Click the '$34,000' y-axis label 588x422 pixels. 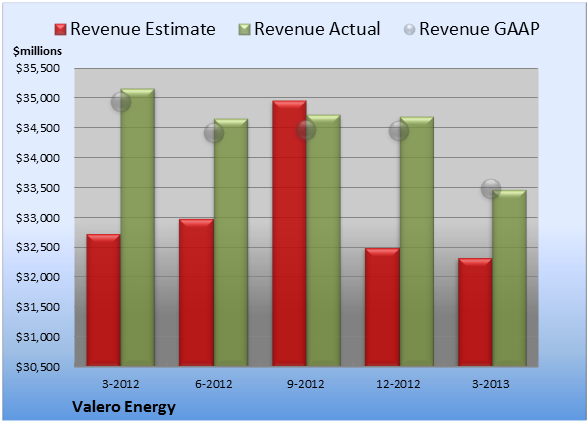pyautogui.click(x=38, y=158)
